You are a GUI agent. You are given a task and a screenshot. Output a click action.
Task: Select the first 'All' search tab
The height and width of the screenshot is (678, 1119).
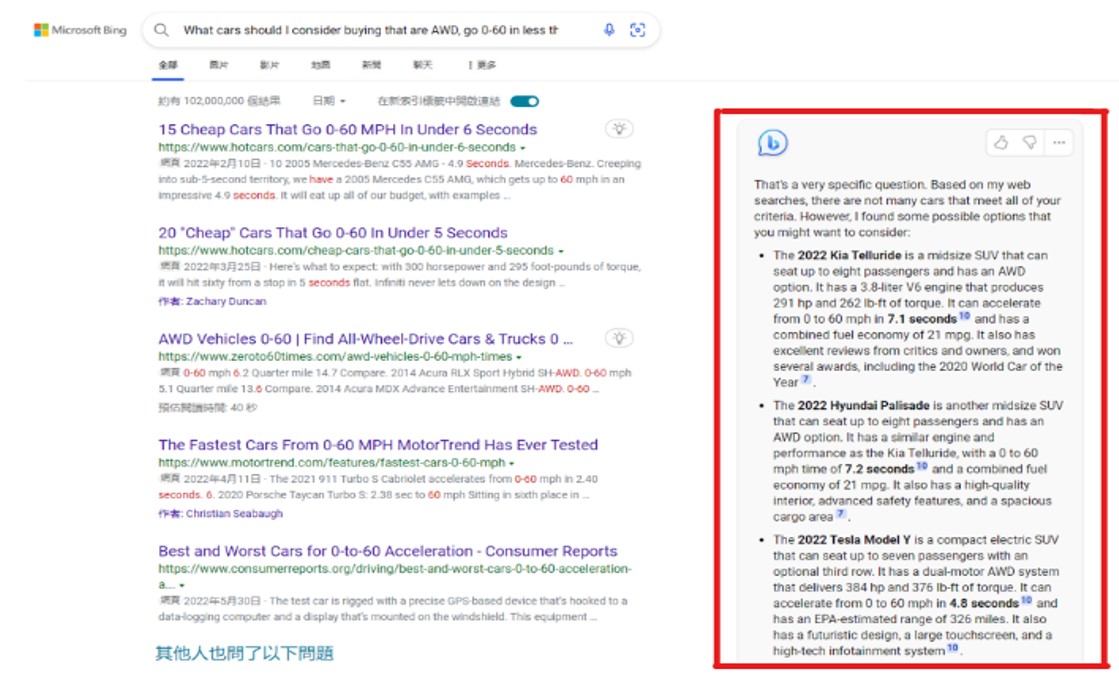click(x=168, y=65)
